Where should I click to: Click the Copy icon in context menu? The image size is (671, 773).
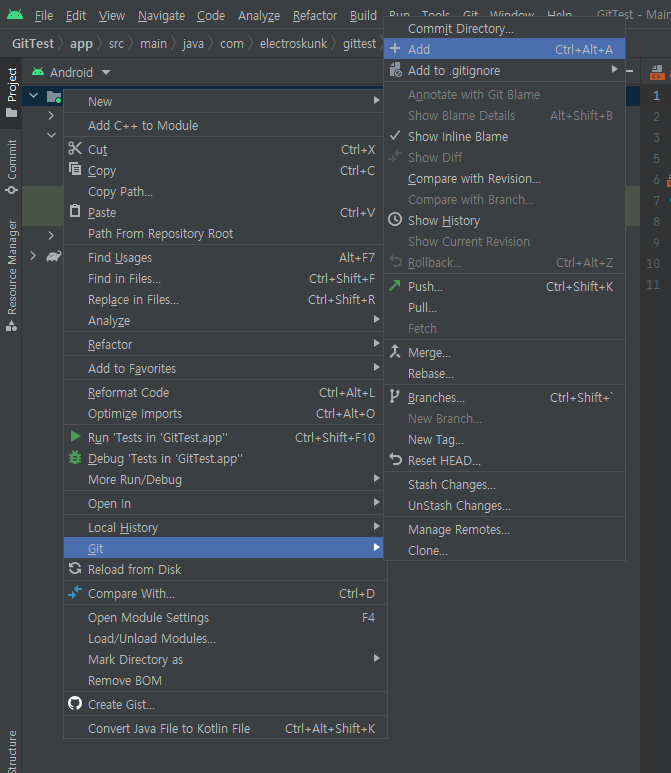point(75,169)
